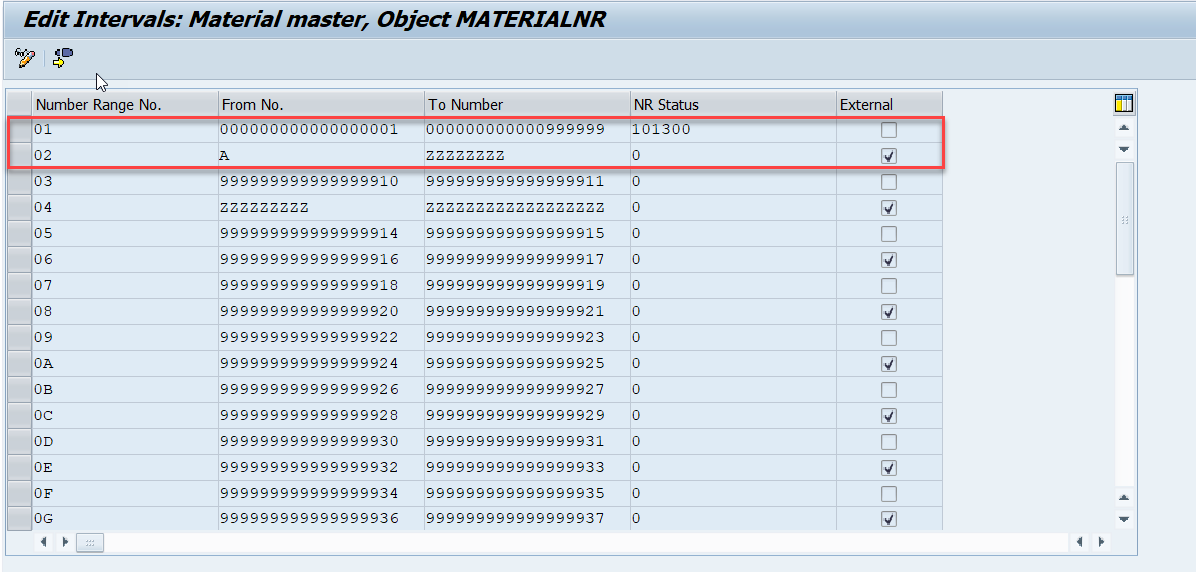Select the To Number column header

[x=526, y=104]
